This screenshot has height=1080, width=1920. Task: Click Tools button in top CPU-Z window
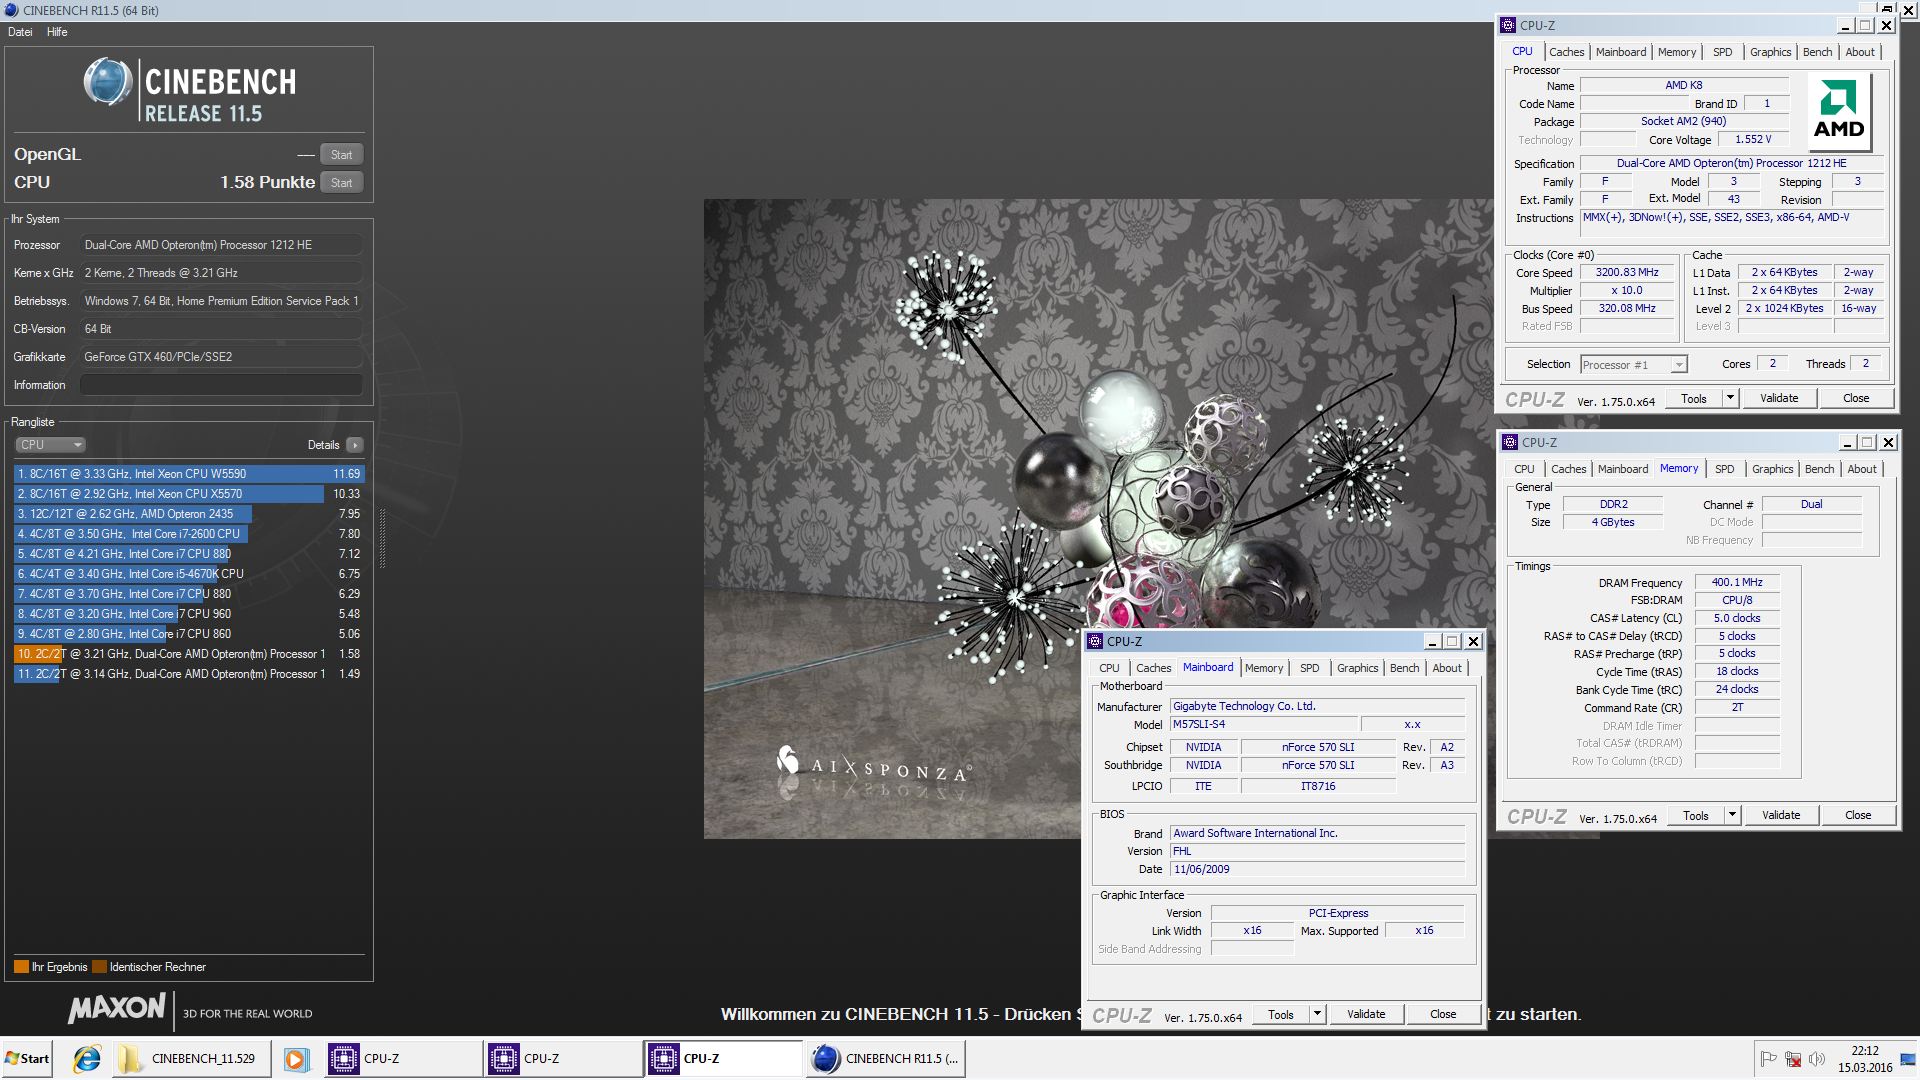[x=1694, y=398]
